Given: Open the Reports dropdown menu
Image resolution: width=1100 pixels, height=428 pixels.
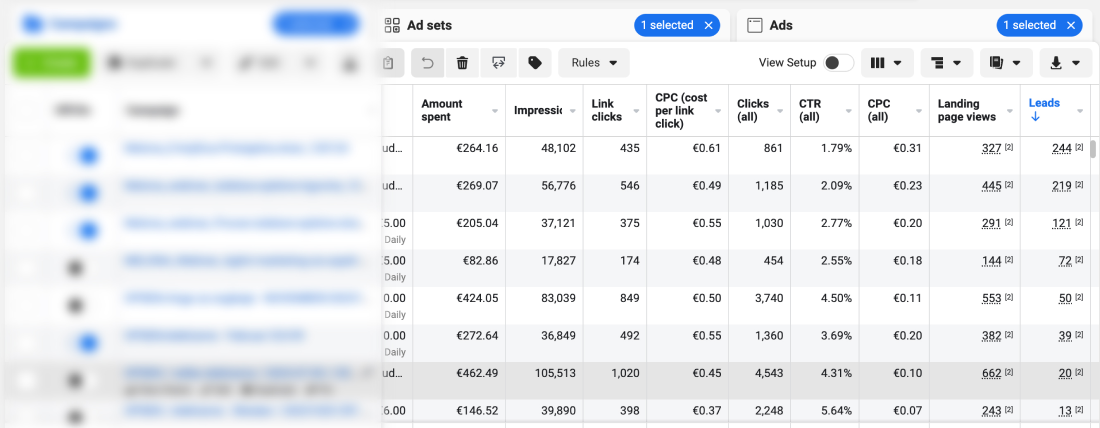Looking at the screenshot, I should click(1006, 63).
